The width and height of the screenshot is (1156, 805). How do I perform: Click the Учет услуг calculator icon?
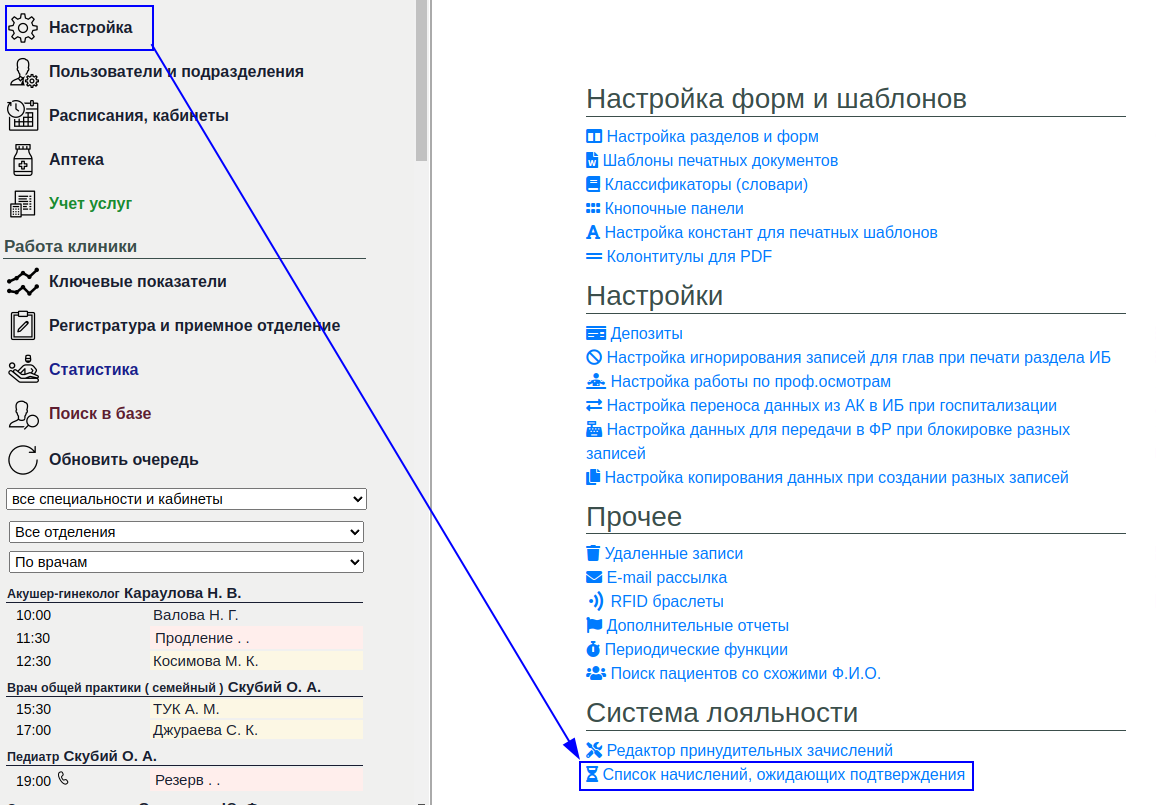click(x=23, y=204)
